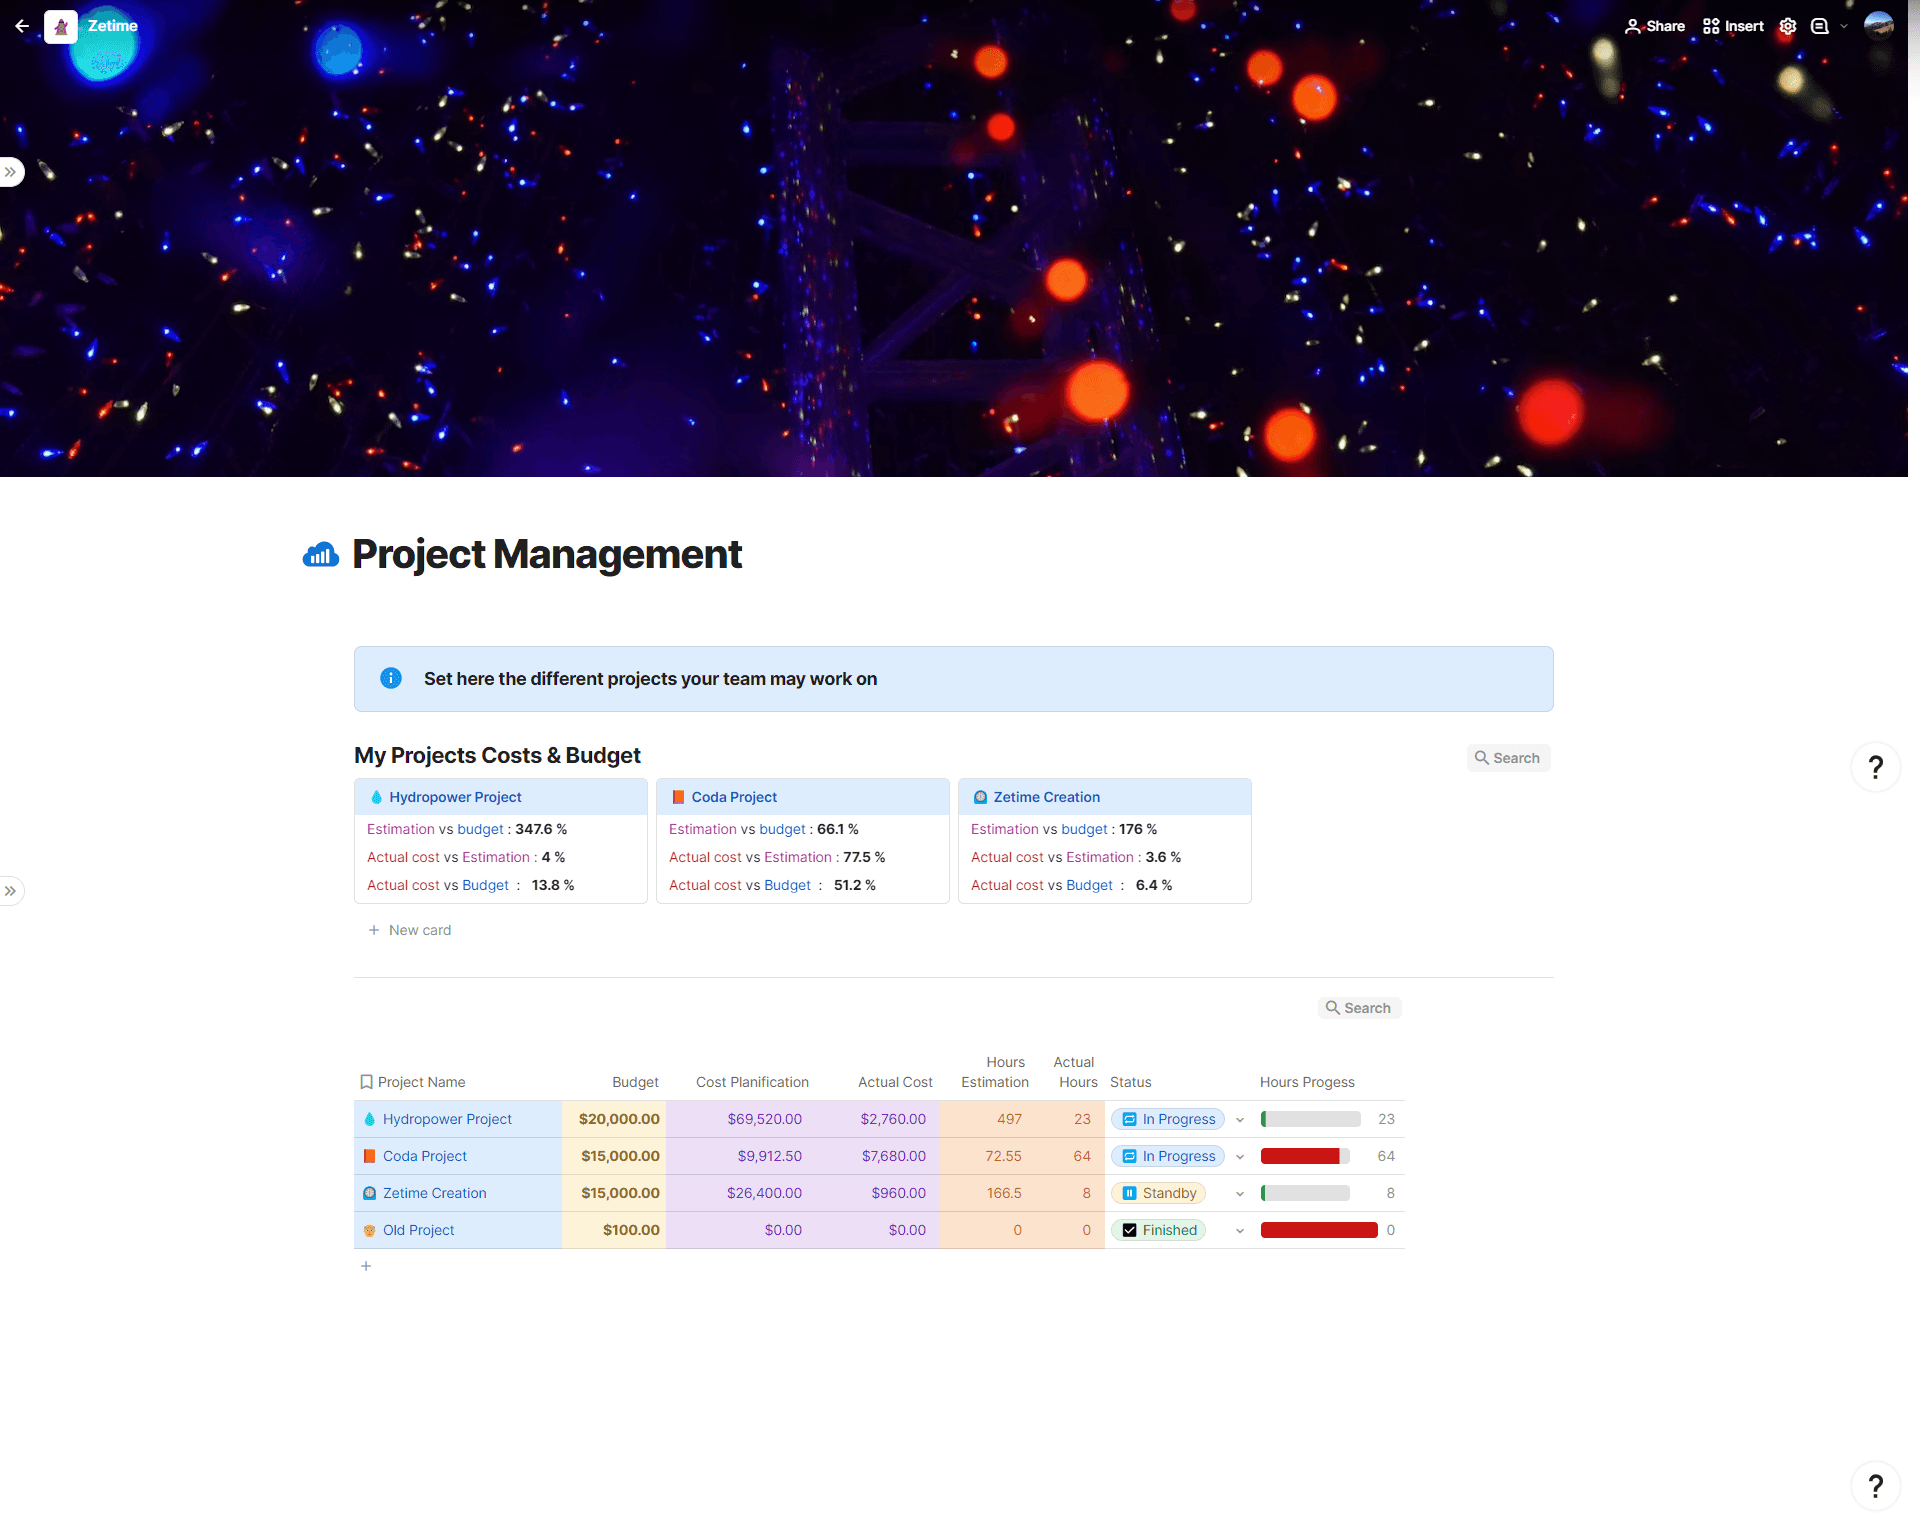Click the Zetime doc title

pos(112,26)
